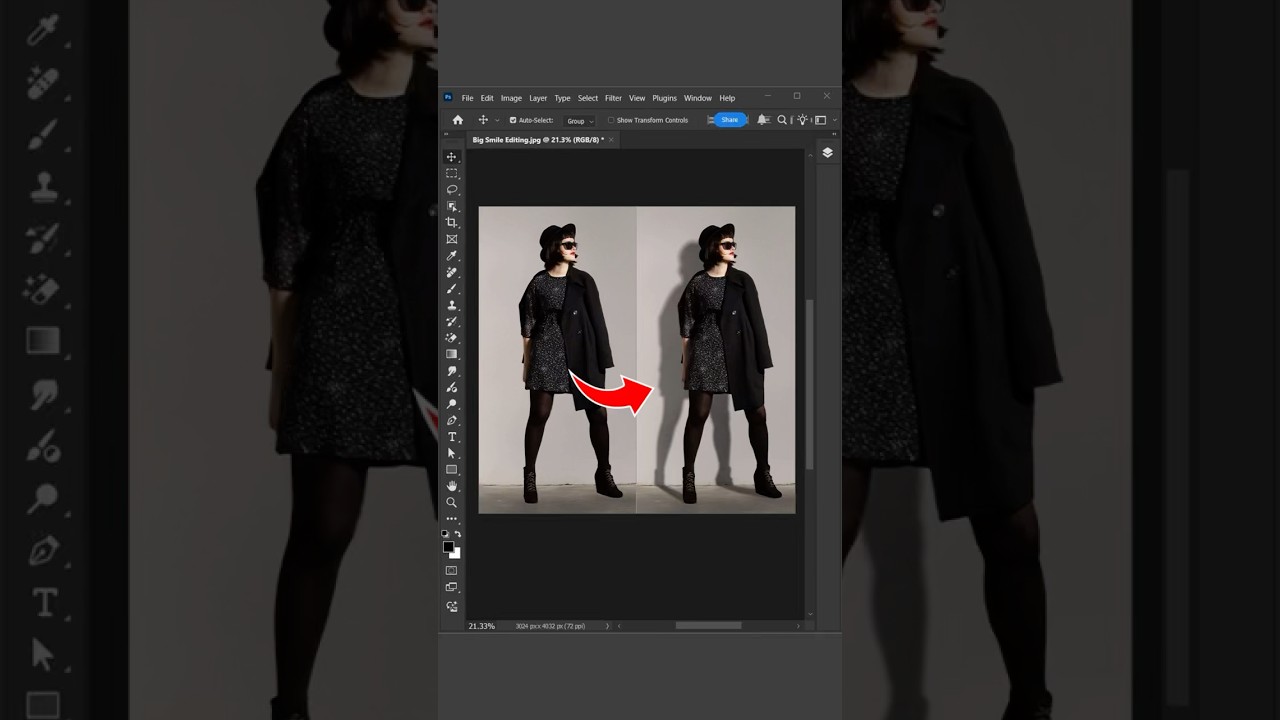The image size is (1280, 720).
Task: Select the Horizontal Type tool
Action: pyautogui.click(x=451, y=437)
